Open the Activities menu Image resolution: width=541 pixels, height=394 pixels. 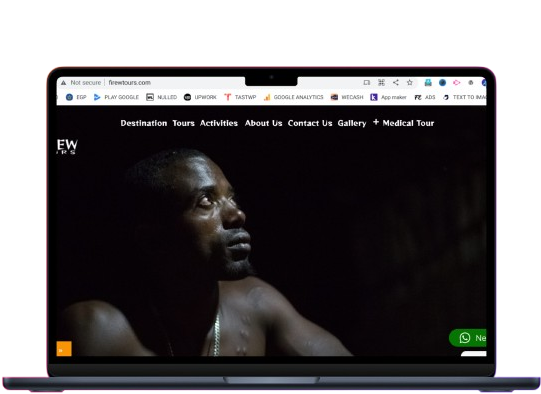219,123
